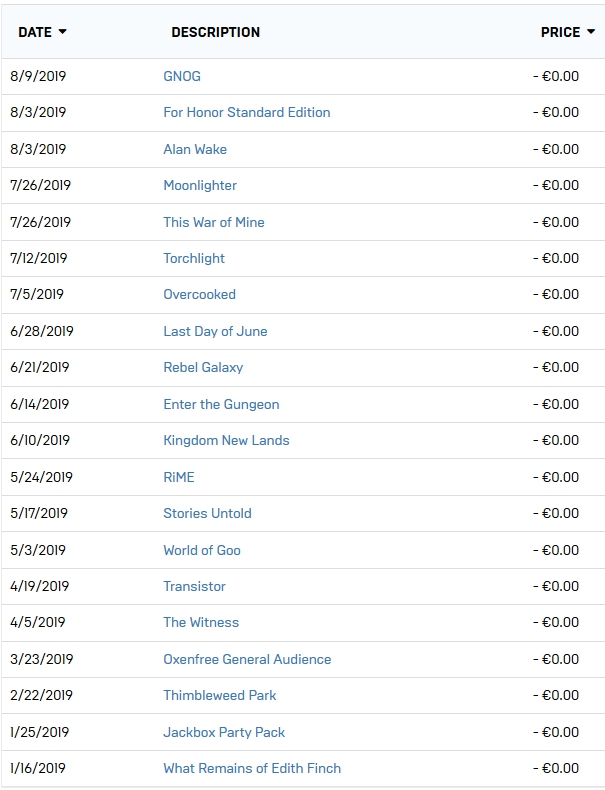
Task: Select Kingdom New Lands link
Action: [x=226, y=440]
